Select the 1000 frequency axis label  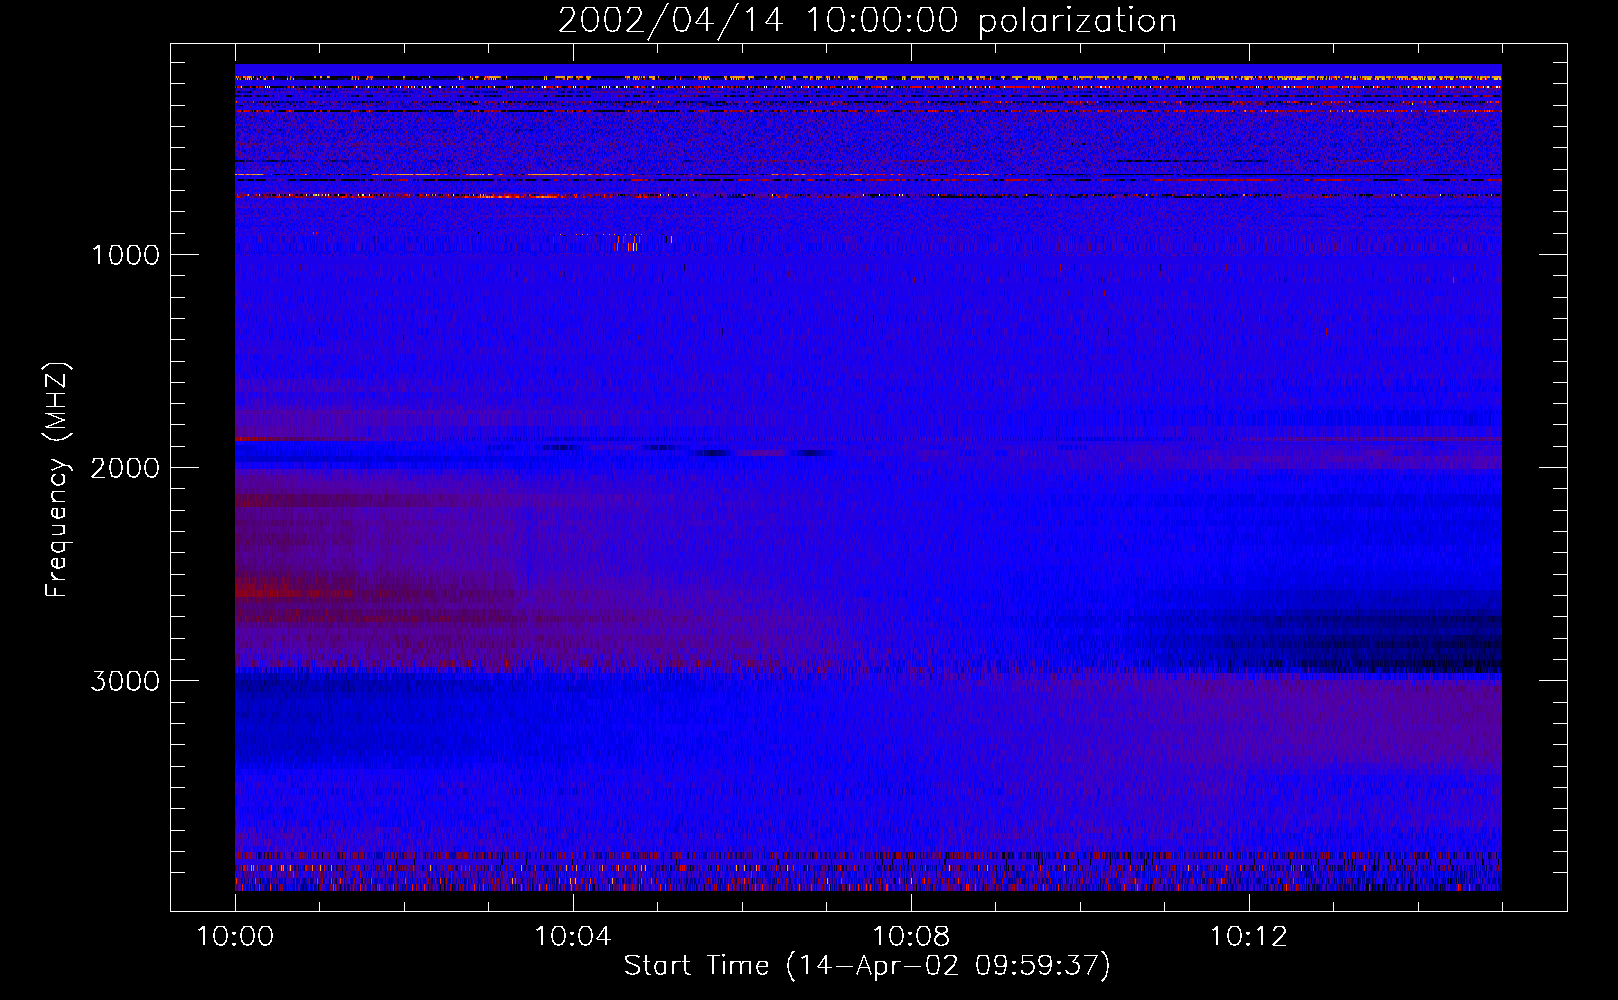125,255
